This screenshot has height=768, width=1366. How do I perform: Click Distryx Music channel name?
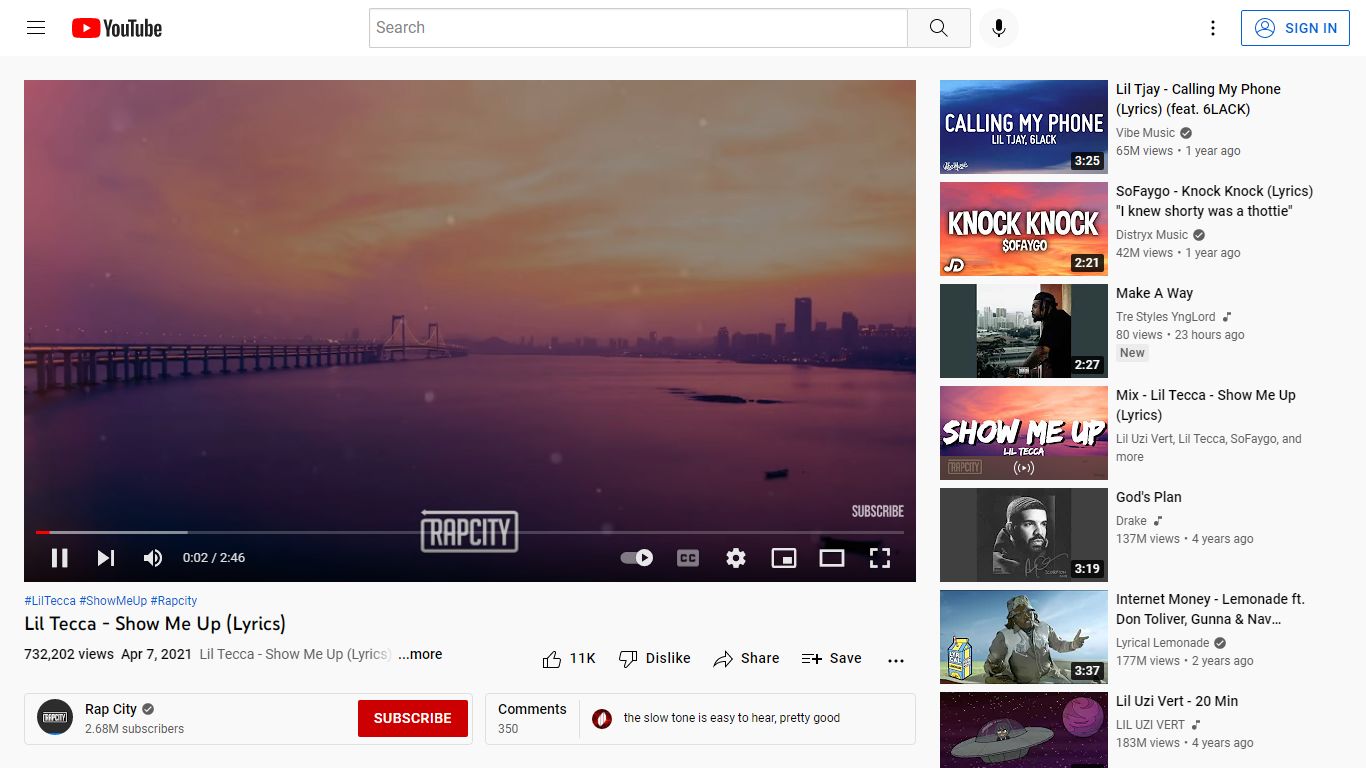[x=1152, y=235]
